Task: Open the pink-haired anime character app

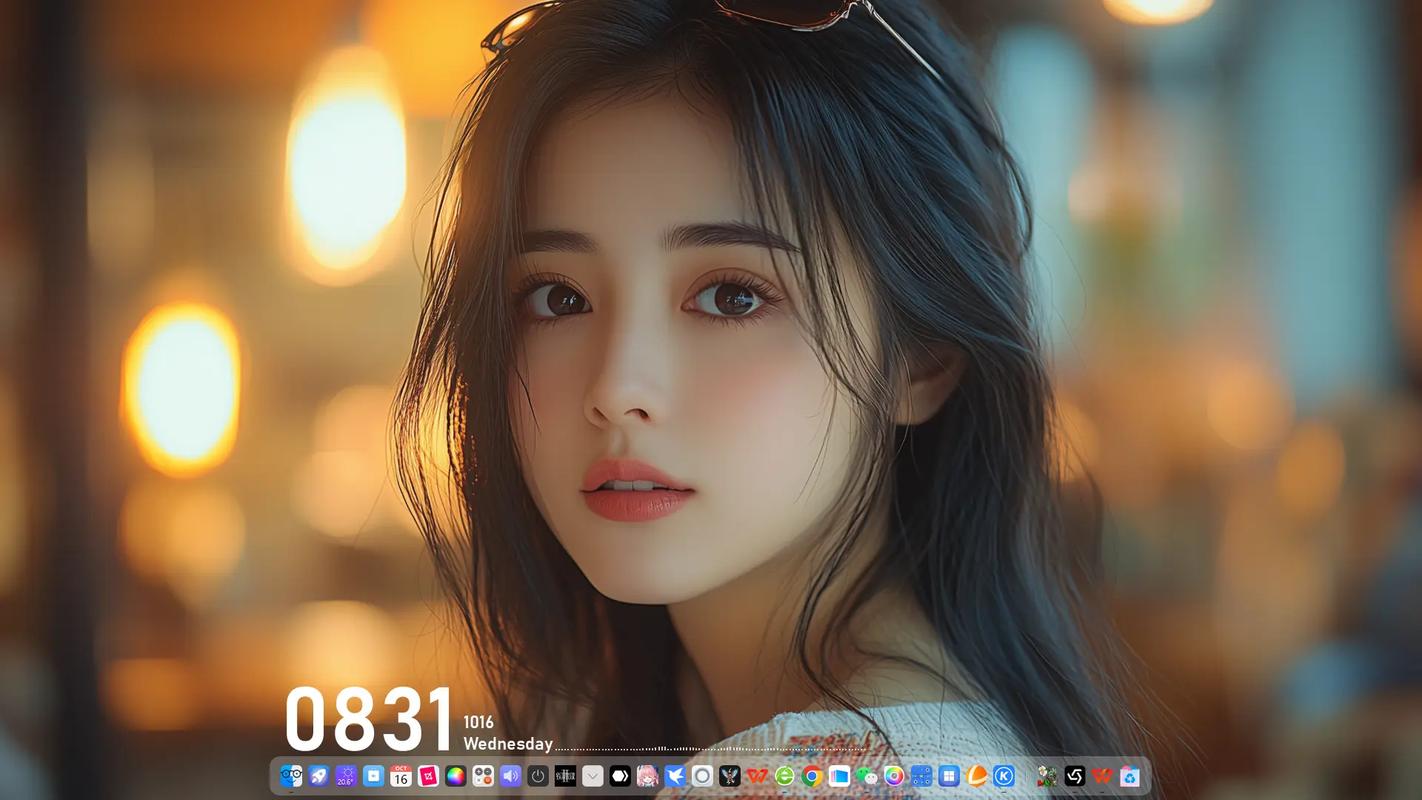Action: tap(647, 776)
